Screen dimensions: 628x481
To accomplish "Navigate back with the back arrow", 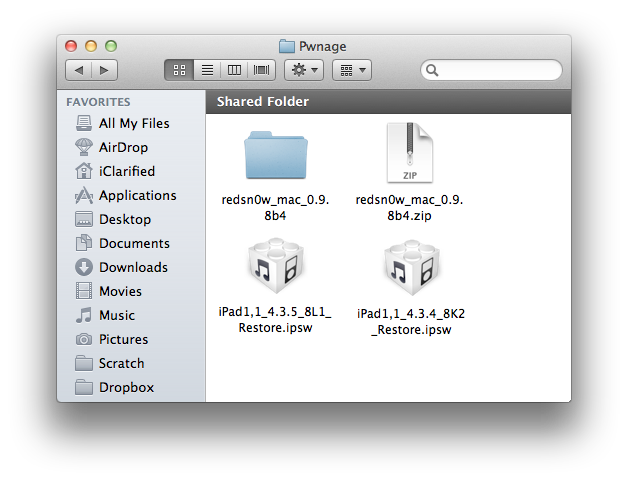I will click(x=79, y=70).
